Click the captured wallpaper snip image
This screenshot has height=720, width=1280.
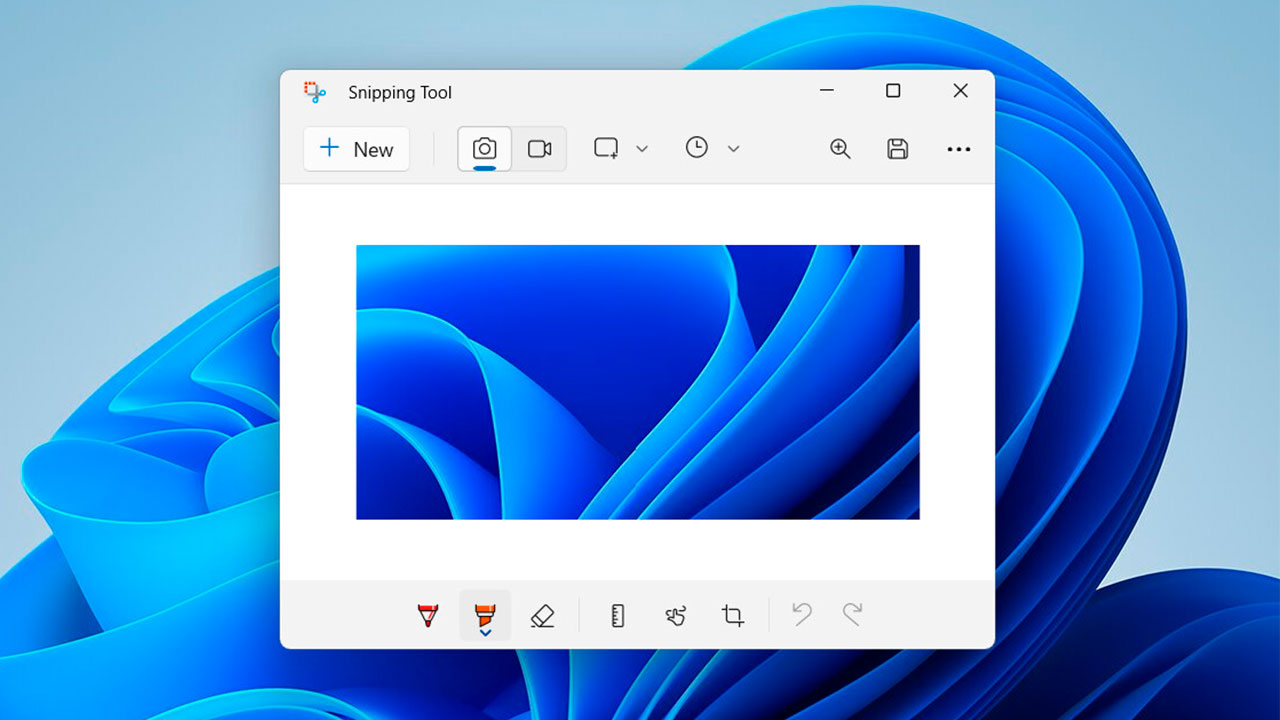point(638,382)
